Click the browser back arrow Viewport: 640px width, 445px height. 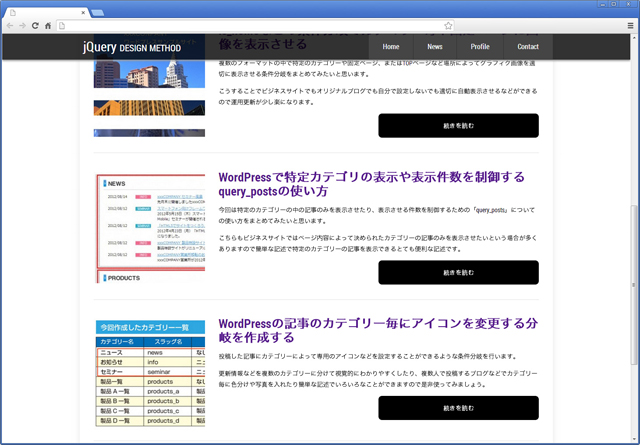pos(9,25)
